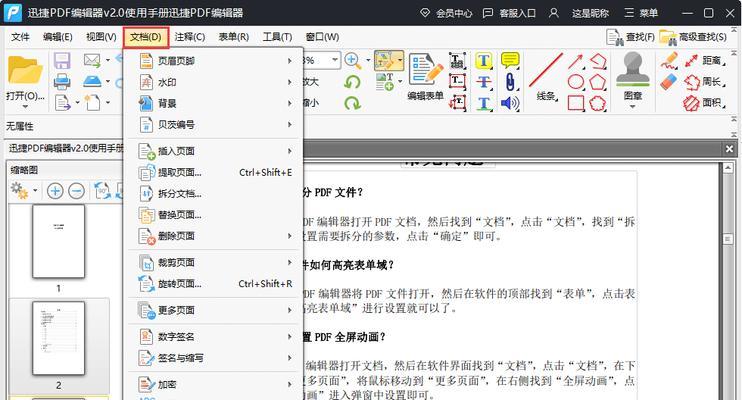The image size is (742, 400).
Task: Choose 旋转页面... from the menu
Action: click(213, 284)
